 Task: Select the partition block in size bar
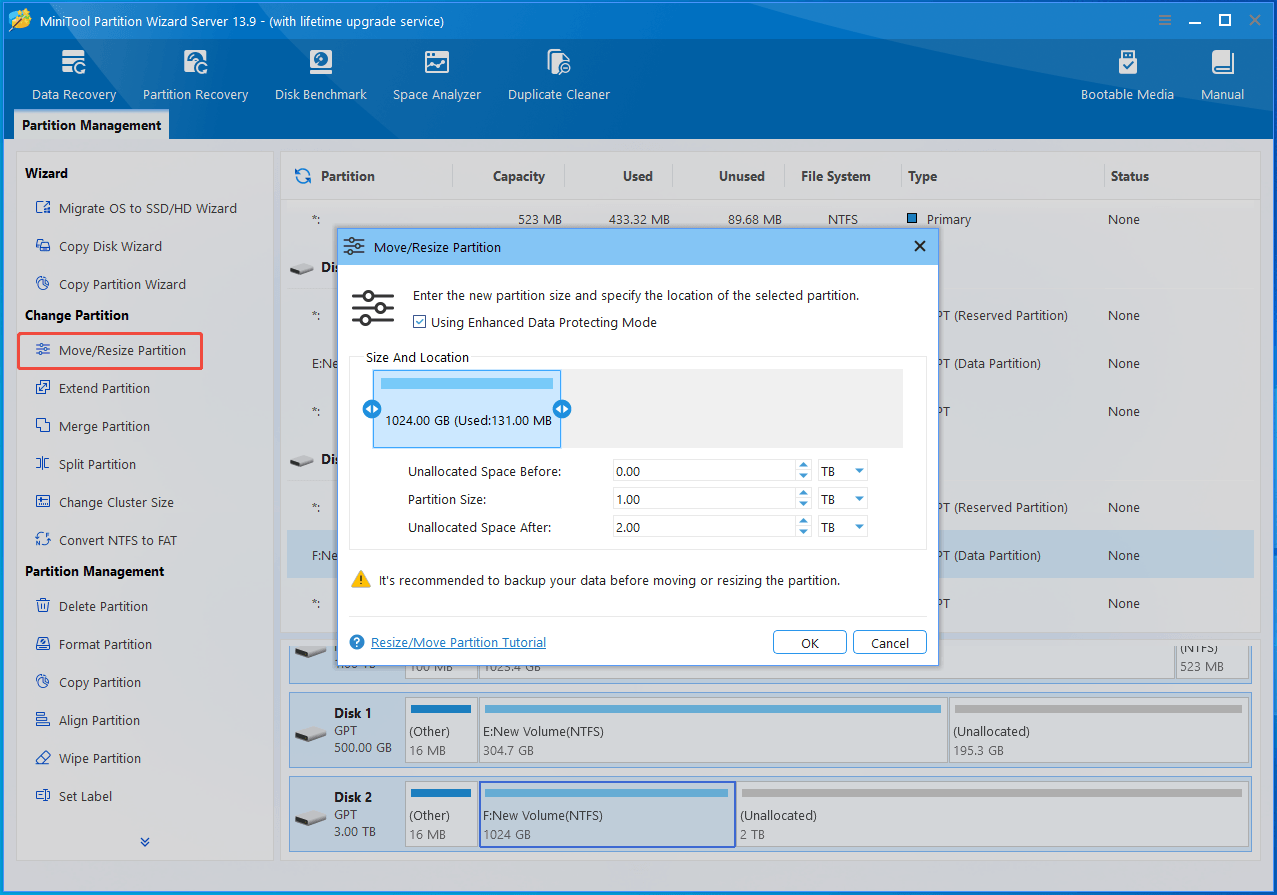tap(467, 409)
